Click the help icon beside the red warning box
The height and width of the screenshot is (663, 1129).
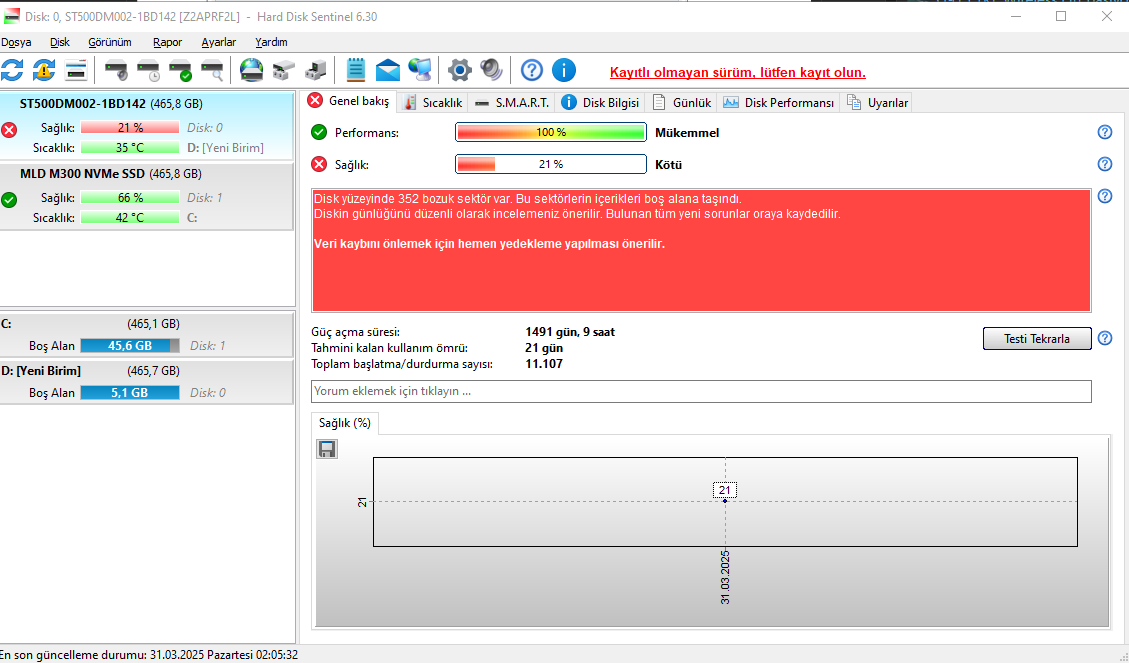1105,196
